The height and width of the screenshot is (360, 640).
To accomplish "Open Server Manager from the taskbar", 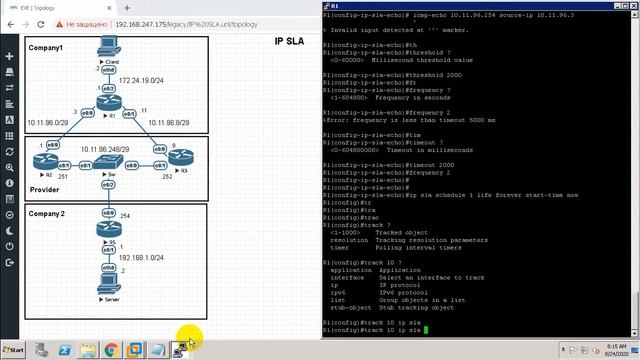I will point(42,350).
